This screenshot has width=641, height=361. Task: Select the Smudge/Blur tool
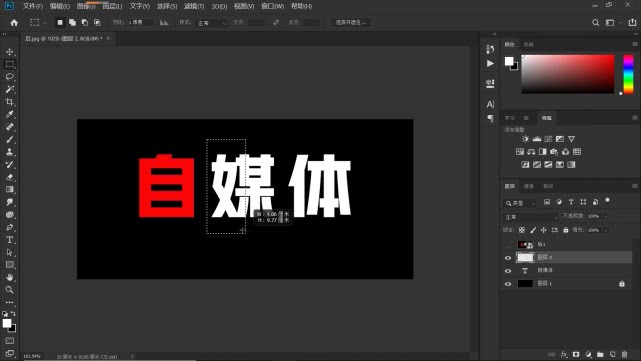click(x=10, y=202)
